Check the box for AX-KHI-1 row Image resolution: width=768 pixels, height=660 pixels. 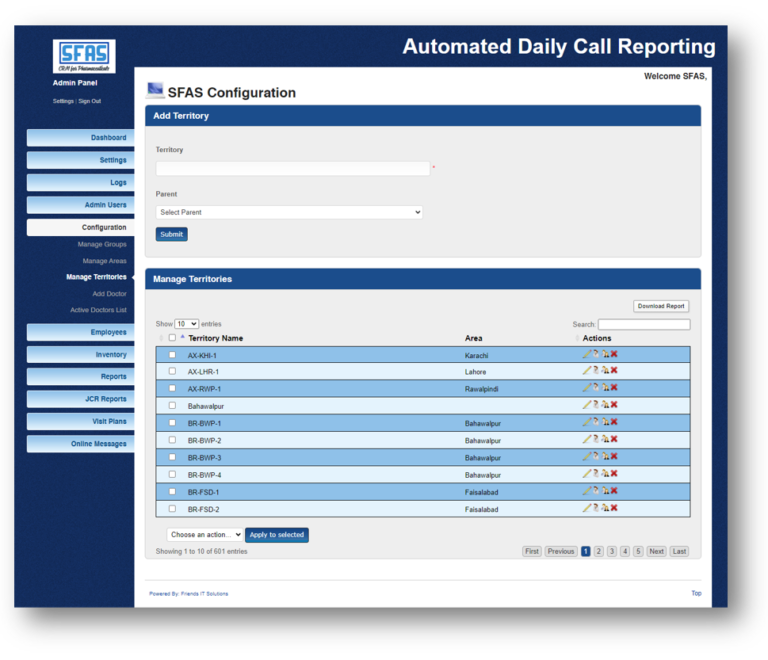click(x=172, y=355)
